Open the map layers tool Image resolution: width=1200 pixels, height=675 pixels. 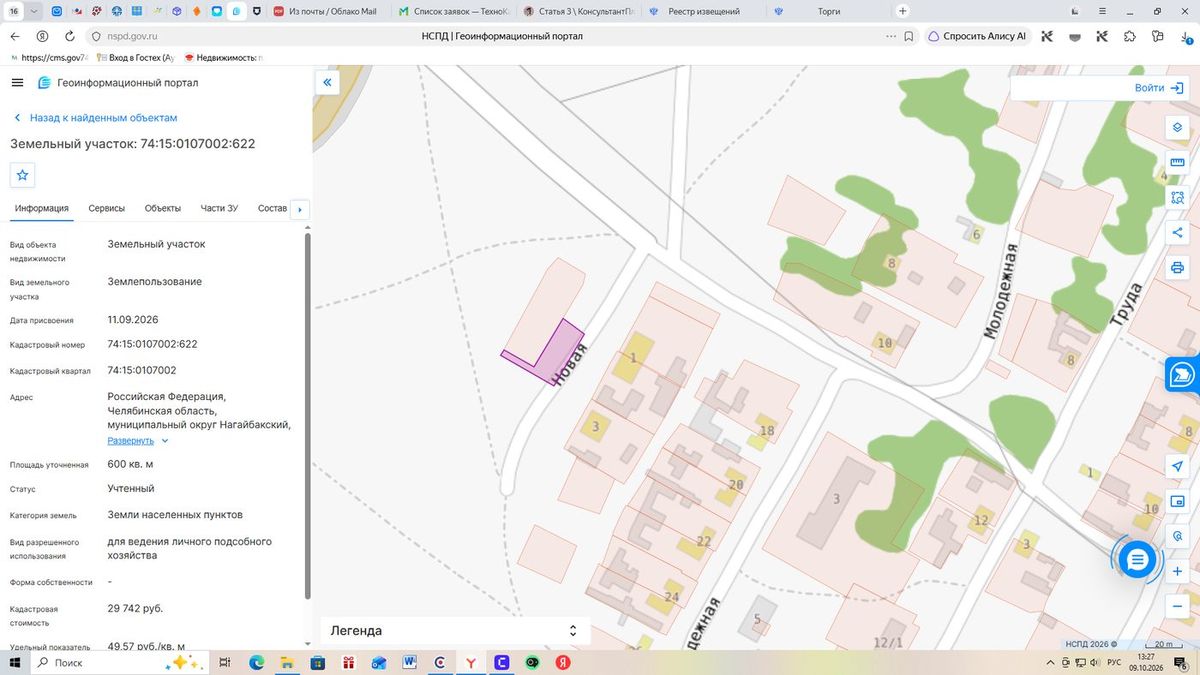click(1177, 128)
